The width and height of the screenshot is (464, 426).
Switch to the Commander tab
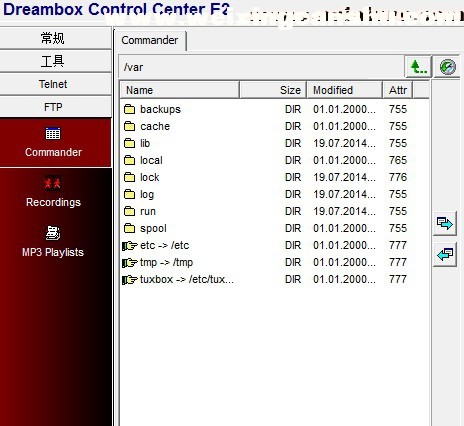150,40
